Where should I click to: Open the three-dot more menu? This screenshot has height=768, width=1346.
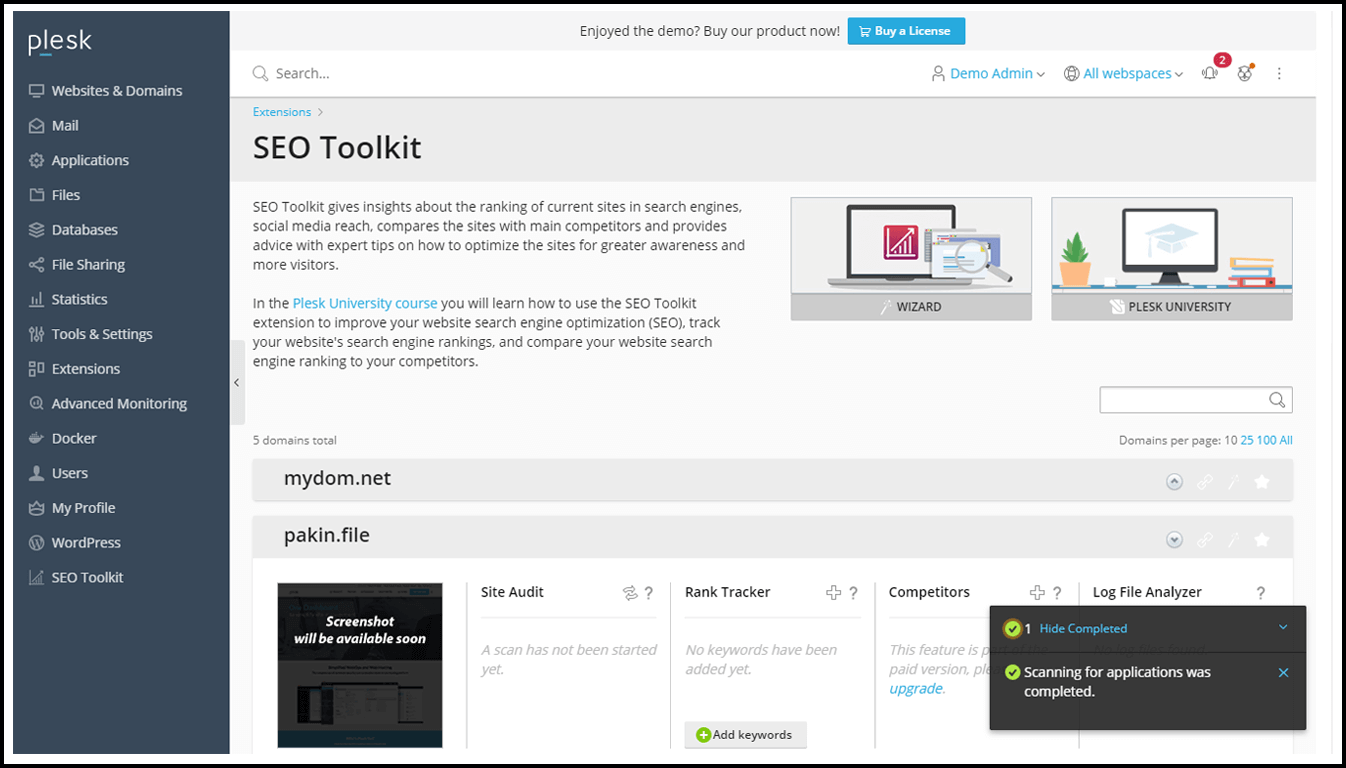1279,73
